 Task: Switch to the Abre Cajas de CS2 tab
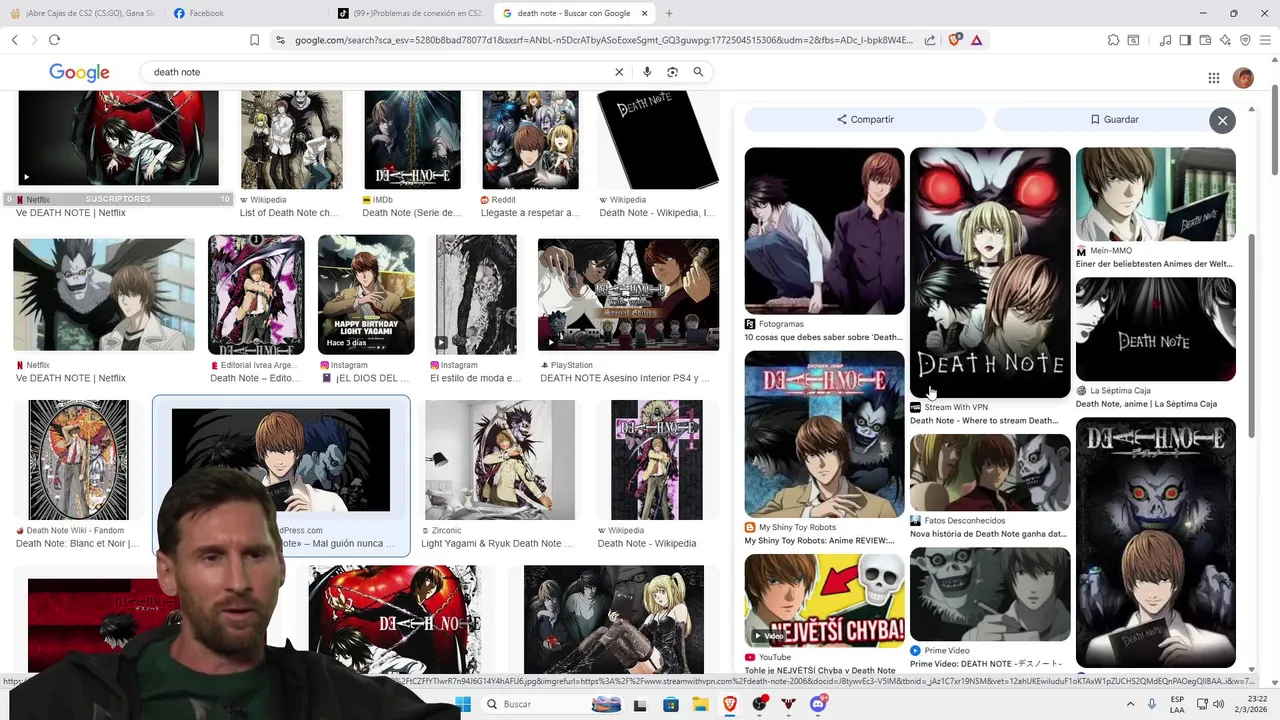coord(82,13)
